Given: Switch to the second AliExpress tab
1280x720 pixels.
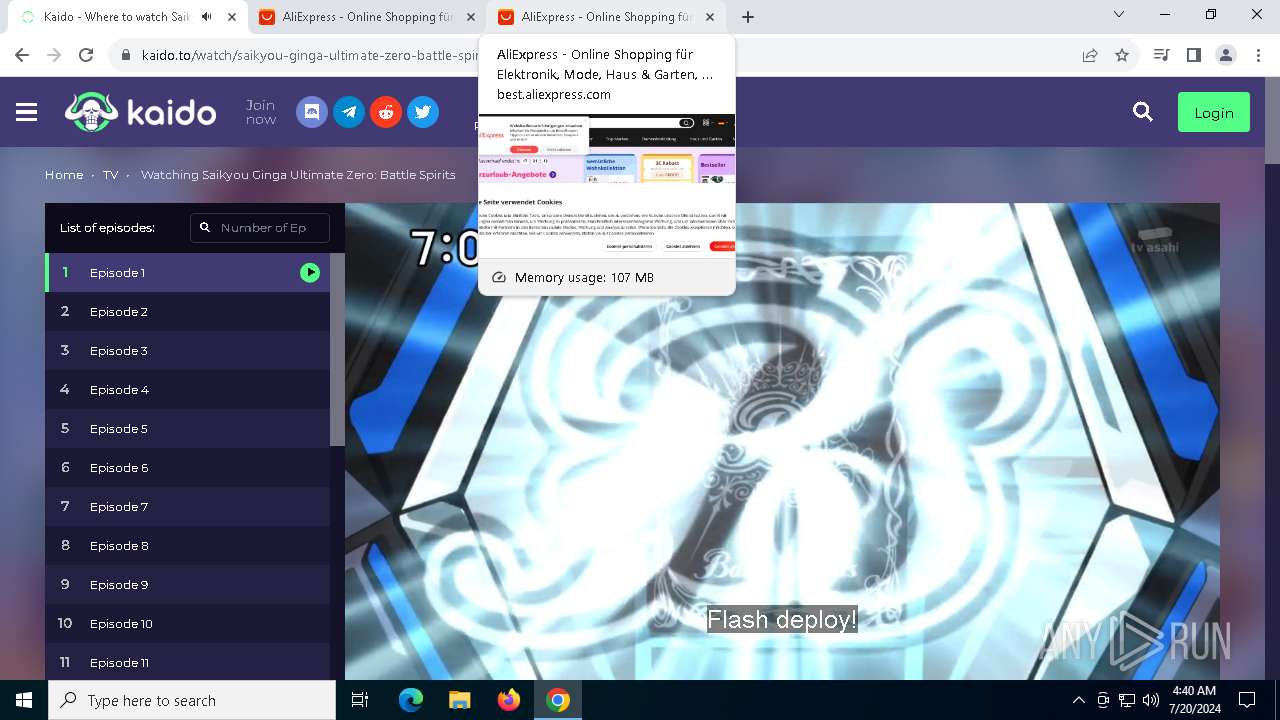Looking at the screenshot, I should click(x=365, y=17).
